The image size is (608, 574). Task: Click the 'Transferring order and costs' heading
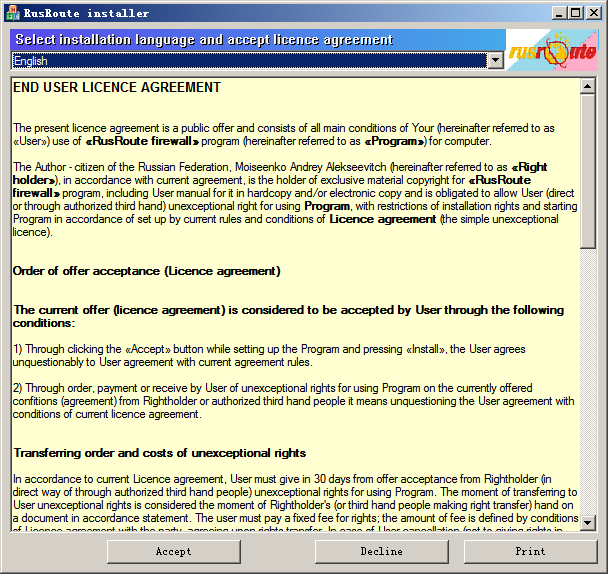click(x=160, y=453)
